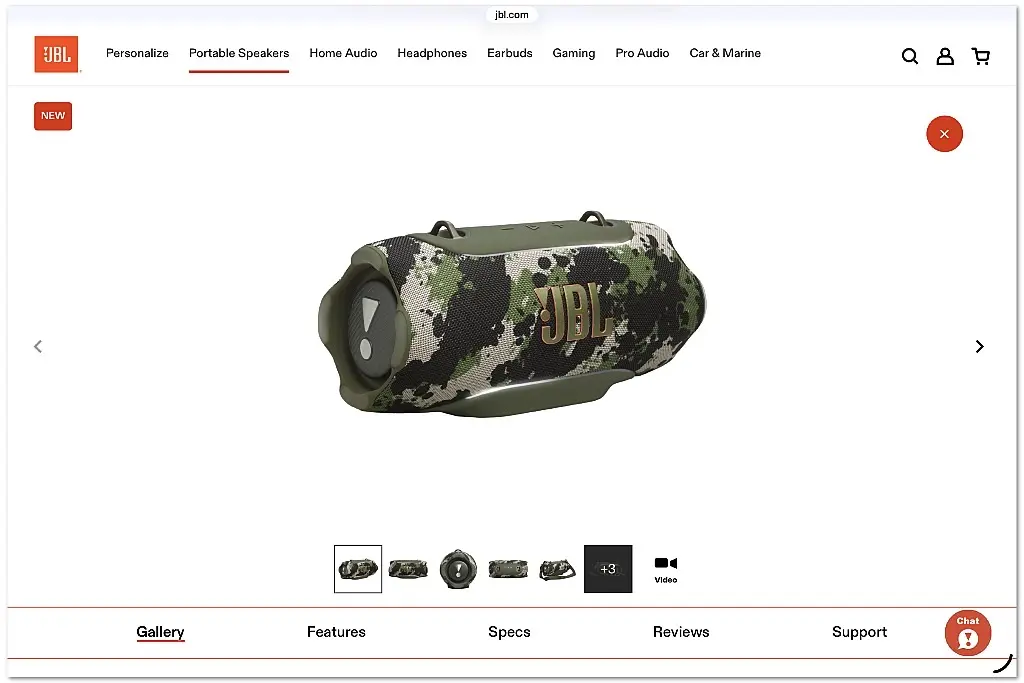Open the Chat bubble button
This screenshot has height=683, width=1024.
[968, 633]
